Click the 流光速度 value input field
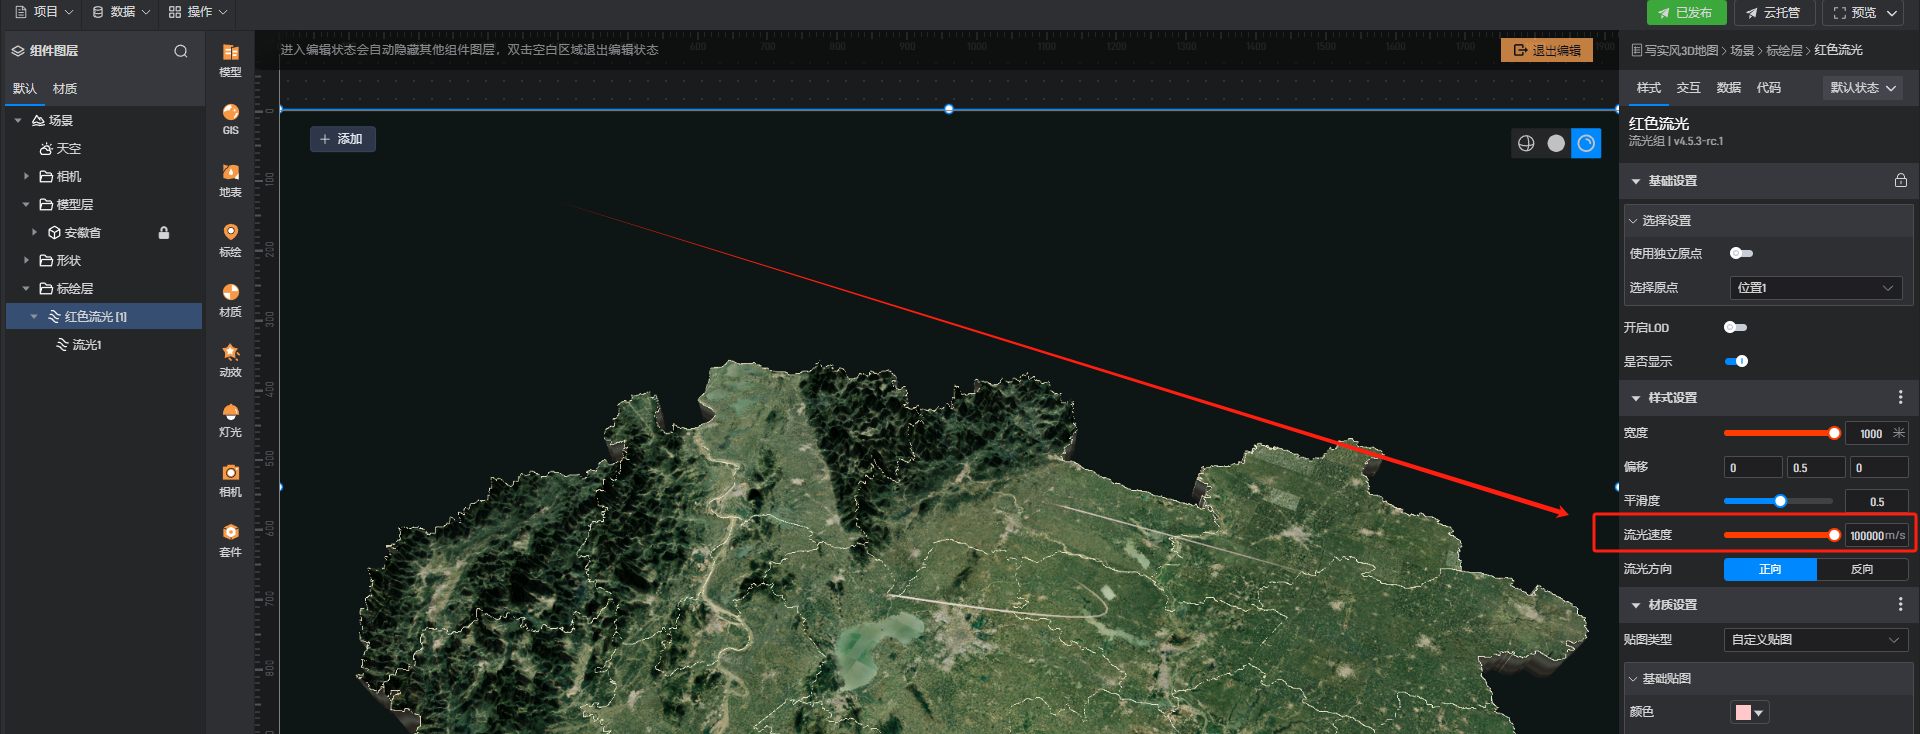Image resolution: width=1920 pixels, height=734 pixels. [1876, 536]
